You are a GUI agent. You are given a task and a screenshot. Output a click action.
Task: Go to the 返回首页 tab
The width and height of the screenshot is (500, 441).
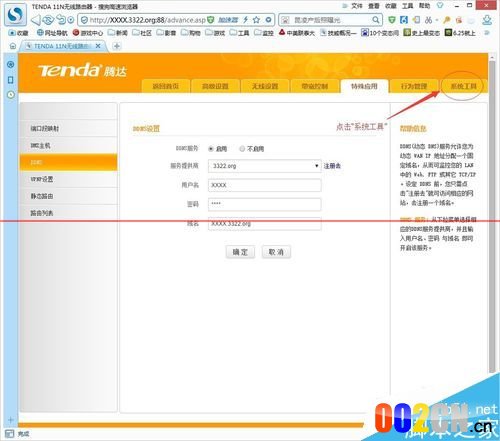pos(166,86)
